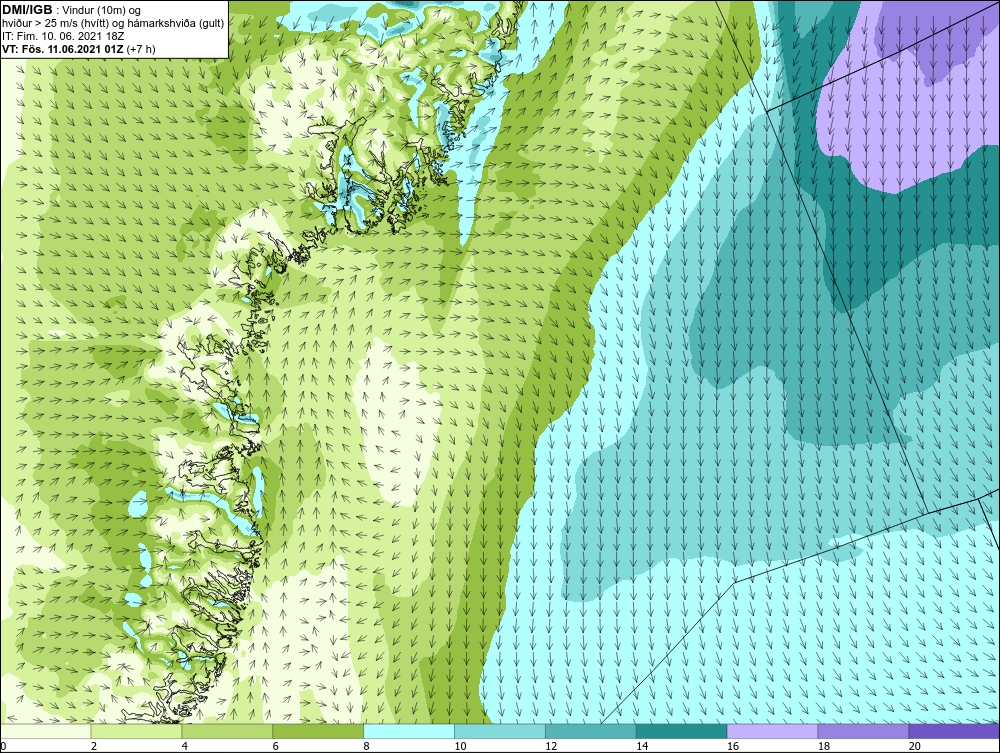Click the 14–16 m/s dark teal legend swatch

tap(682, 731)
